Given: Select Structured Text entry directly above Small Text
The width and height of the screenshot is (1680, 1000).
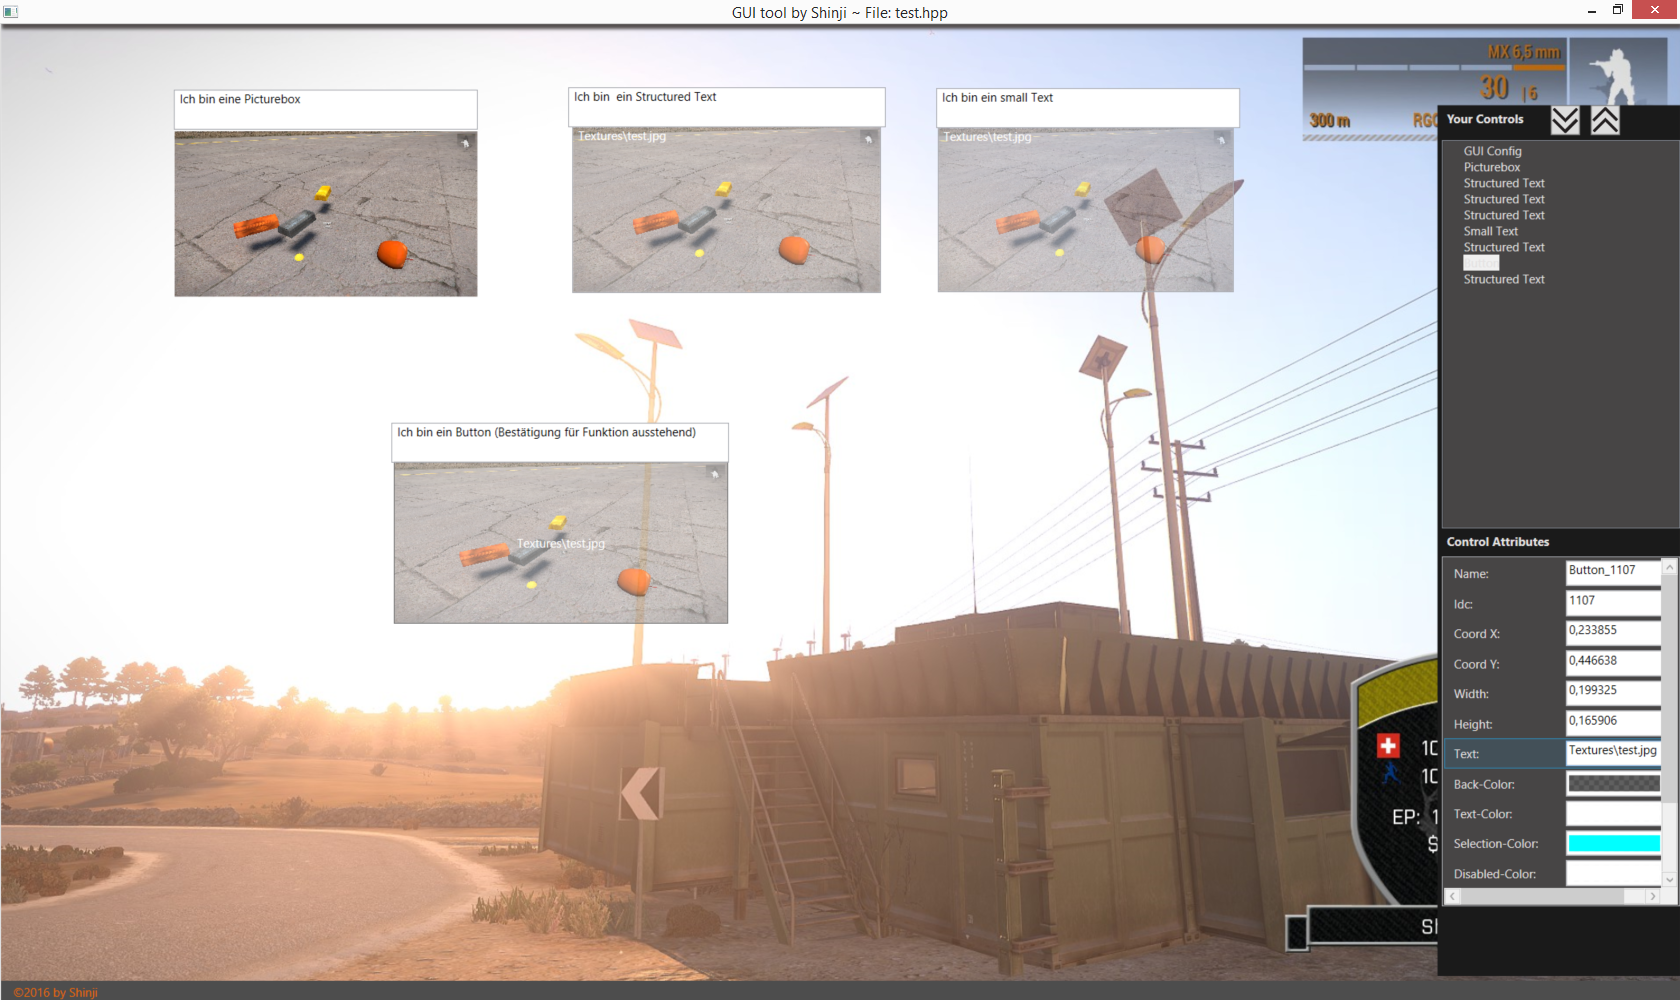Looking at the screenshot, I should pyautogui.click(x=1504, y=215).
